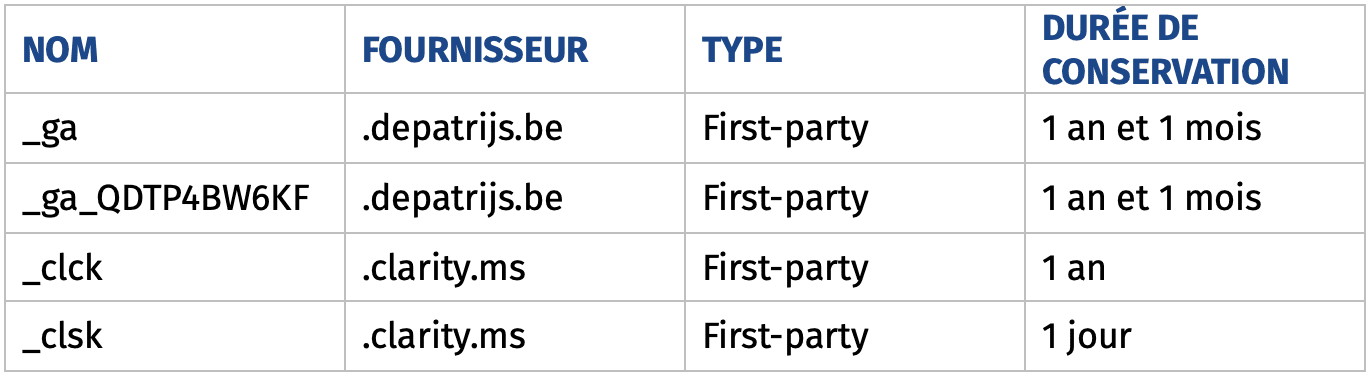Image resolution: width=1372 pixels, height=378 pixels.
Task: Click First-party in the _ga_QDTP4BW6KF row
Action: (785, 198)
